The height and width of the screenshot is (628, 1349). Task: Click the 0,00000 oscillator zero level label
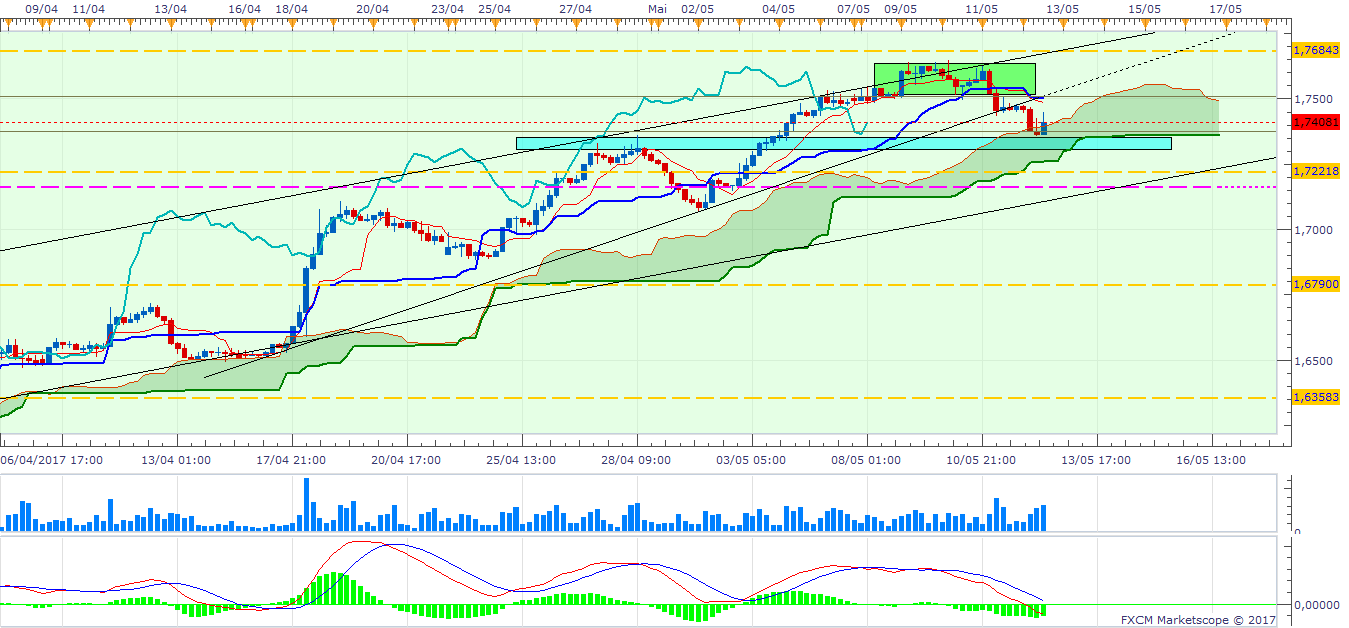pyautogui.click(x=1317, y=605)
